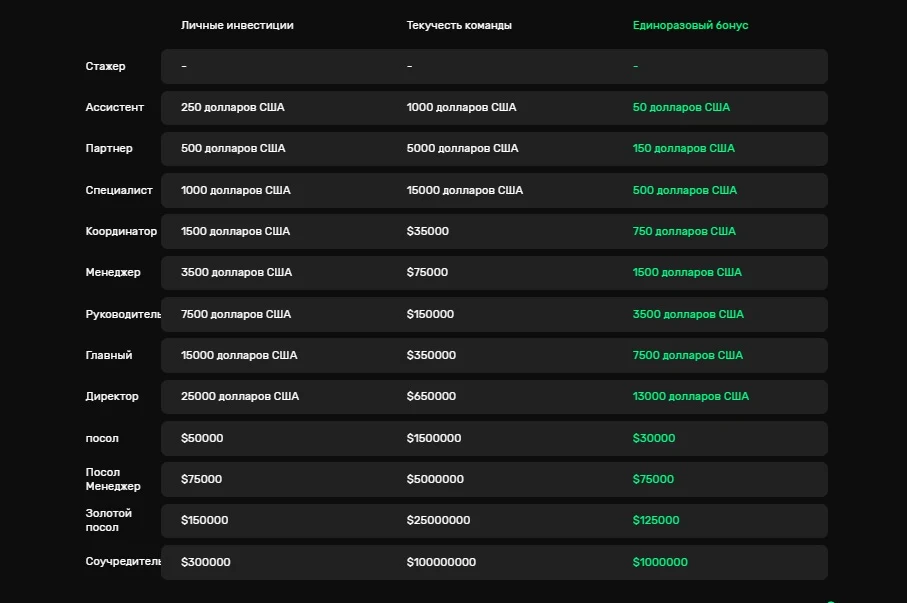Select the Соучредитель rank label

pyautogui.click(x=123, y=561)
